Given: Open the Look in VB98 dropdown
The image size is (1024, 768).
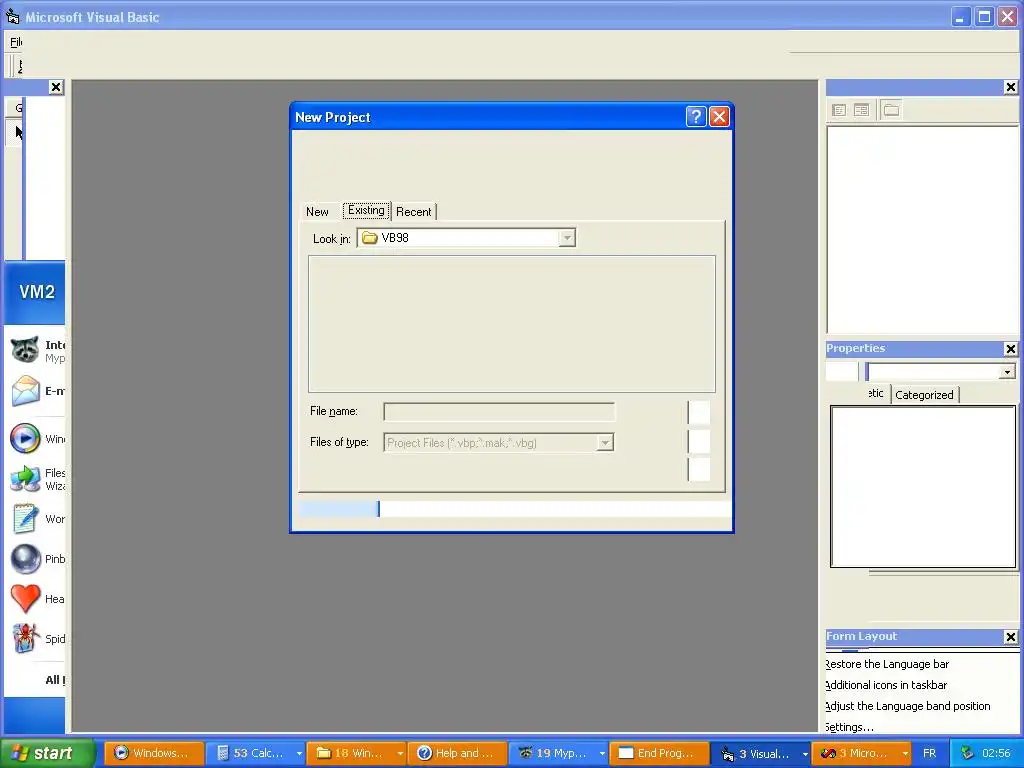Looking at the screenshot, I should pos(567,238).
